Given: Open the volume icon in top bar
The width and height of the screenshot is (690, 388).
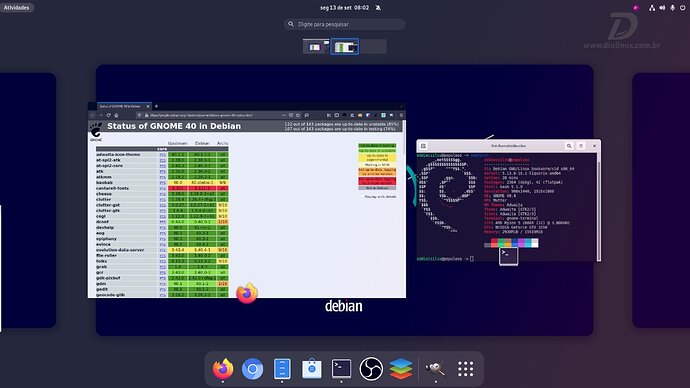Looking at the screenshot, I should click(x=662, y=8).
